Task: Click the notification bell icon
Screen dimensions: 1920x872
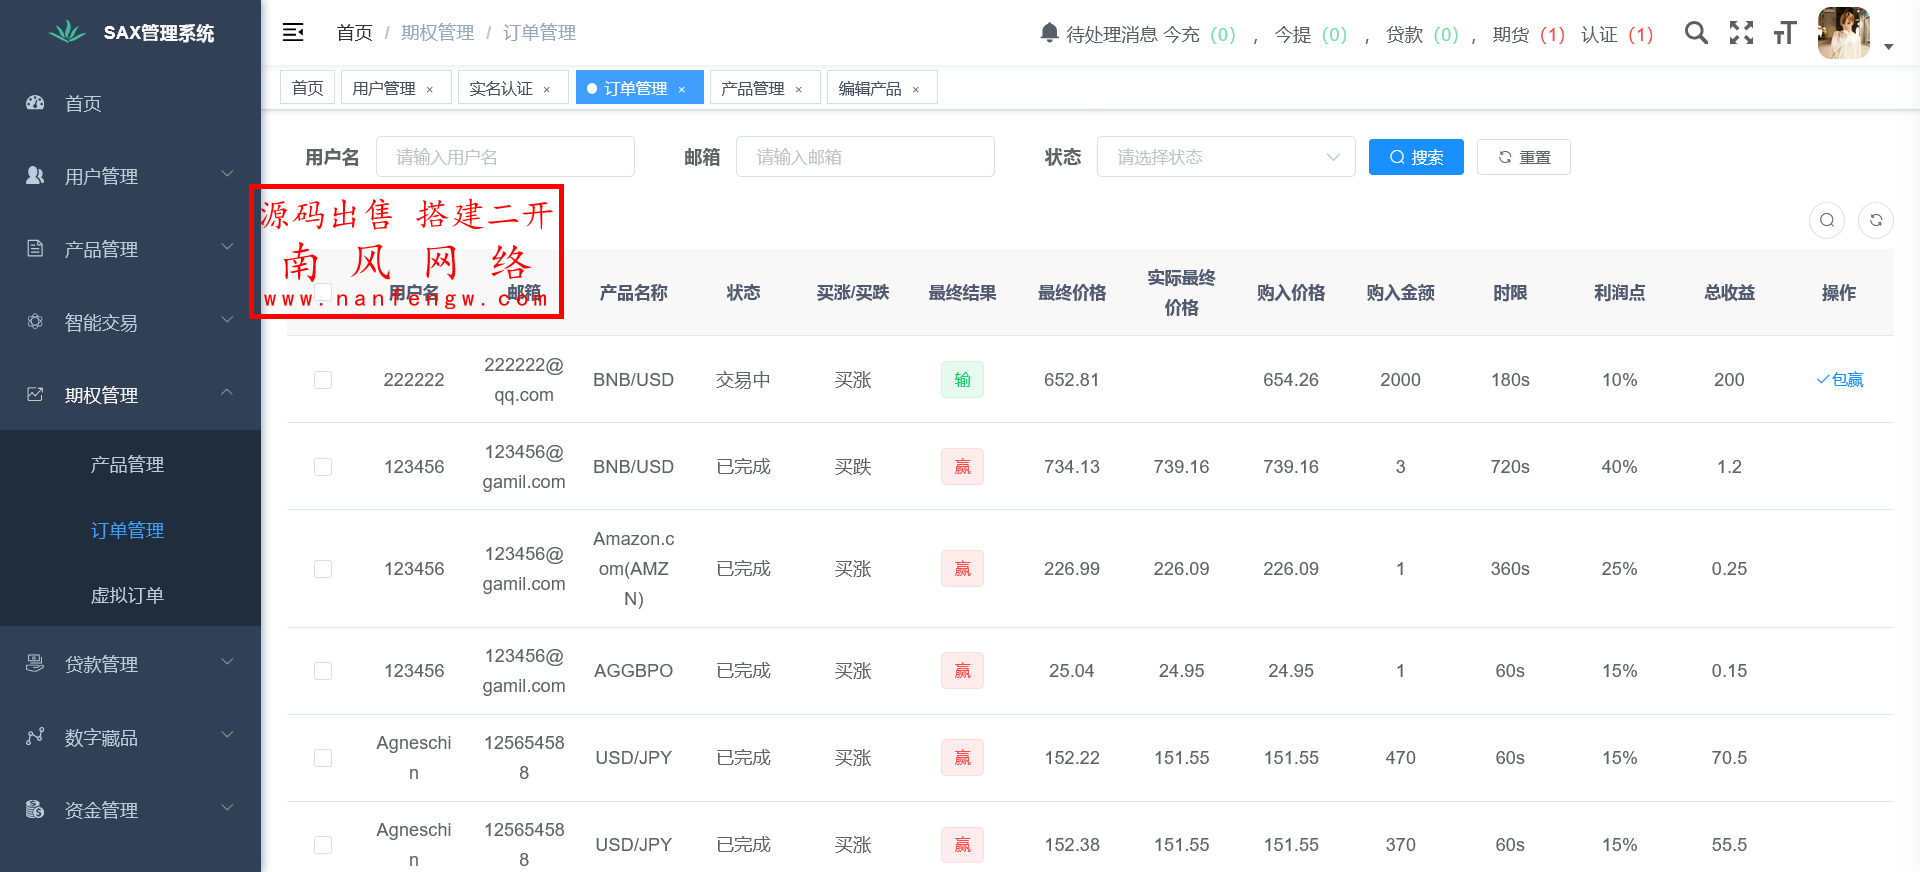Action: [1049, 33]
